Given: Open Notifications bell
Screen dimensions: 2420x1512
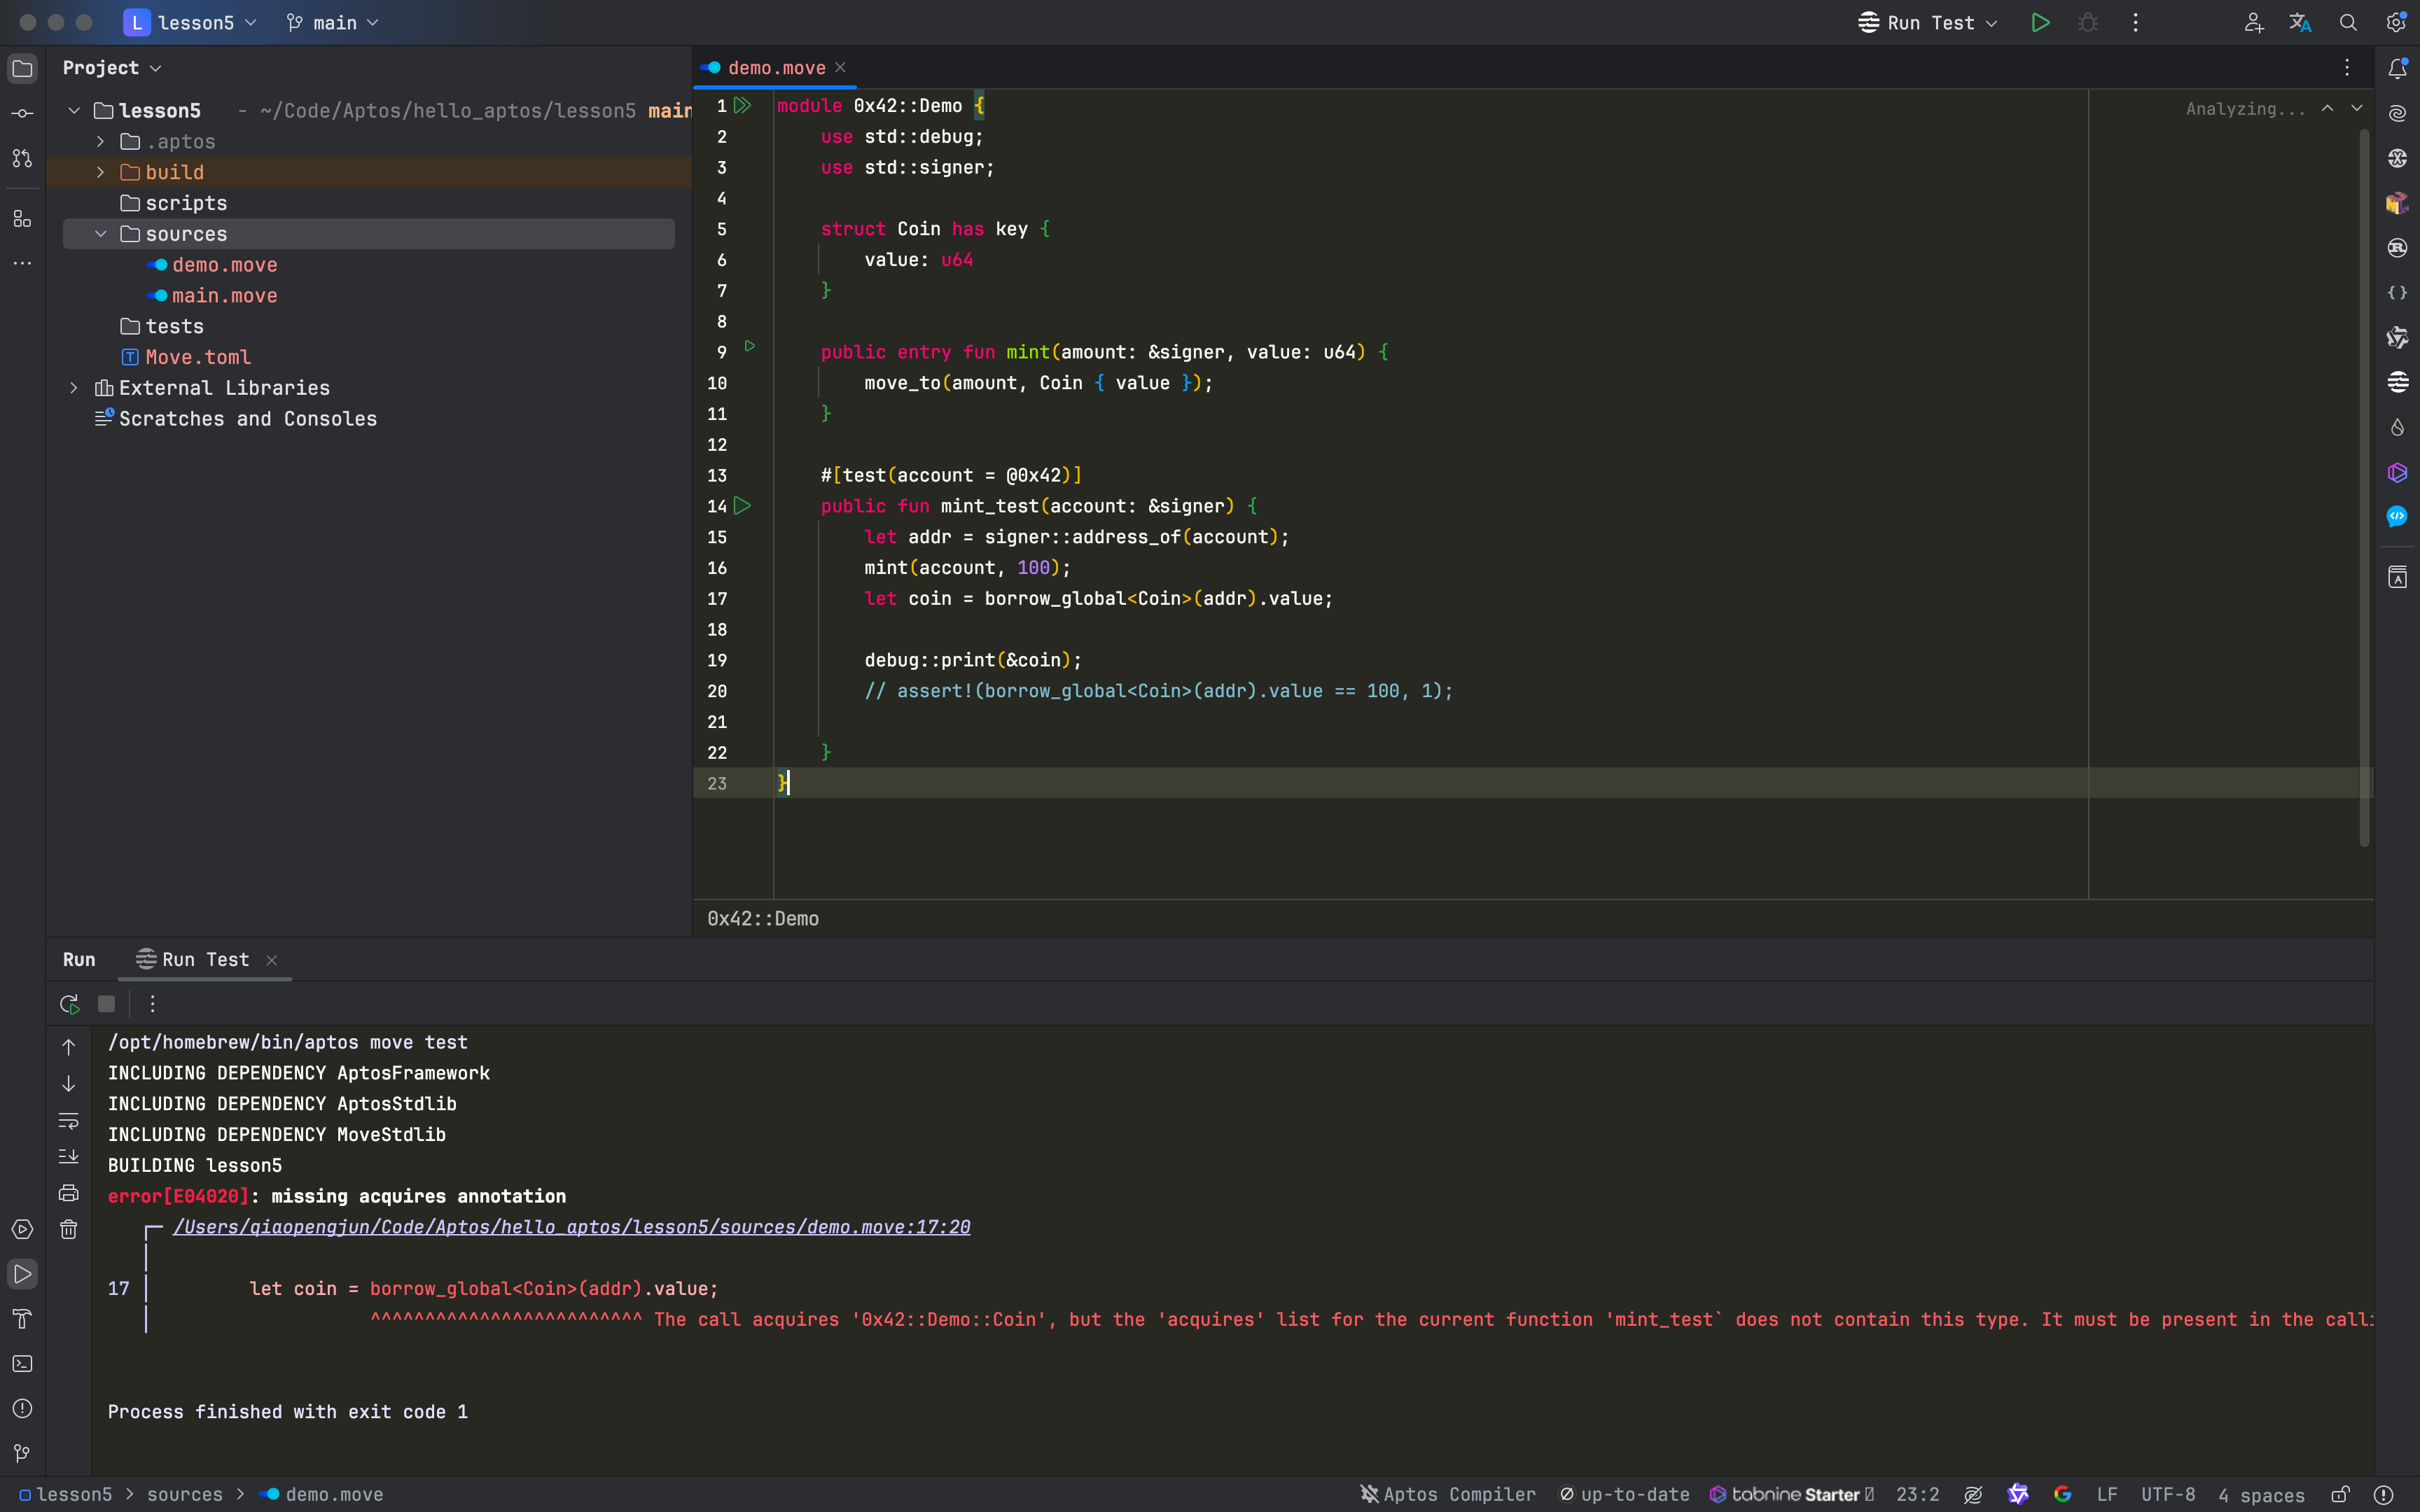Looking at the screenshot, I should tap(2397, 68).
